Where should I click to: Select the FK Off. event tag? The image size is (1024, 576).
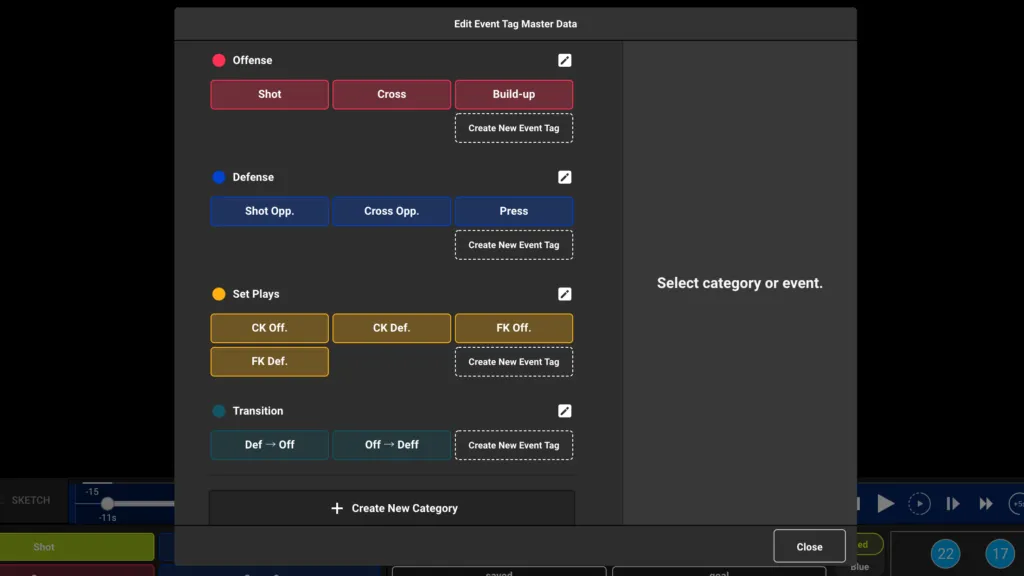pyautogui.click(x=514, y=328)
